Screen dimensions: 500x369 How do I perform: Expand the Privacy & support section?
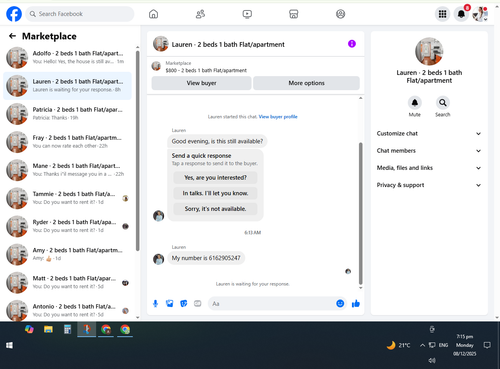pos(429,185)
